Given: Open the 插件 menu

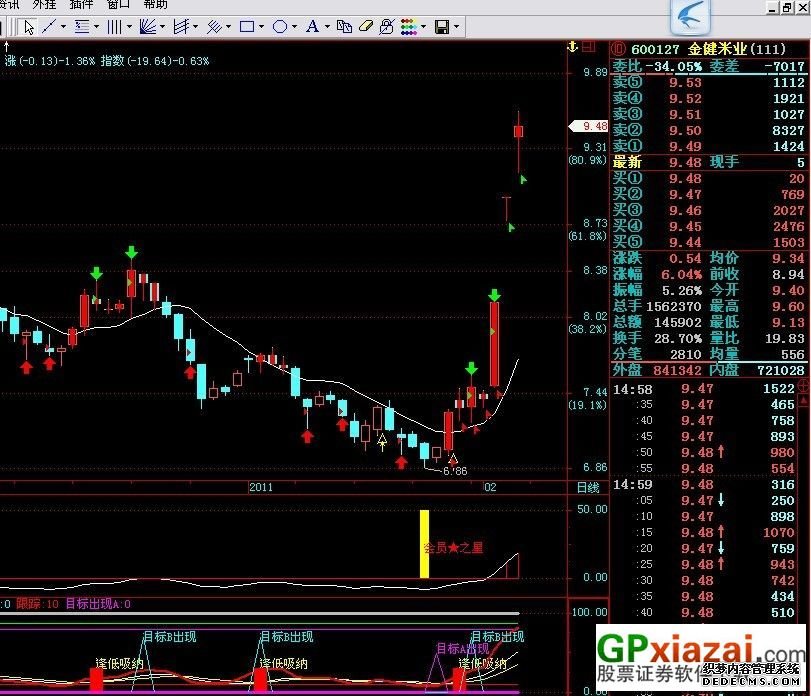Looking at the screenshot, I should (x=81, y=5).
